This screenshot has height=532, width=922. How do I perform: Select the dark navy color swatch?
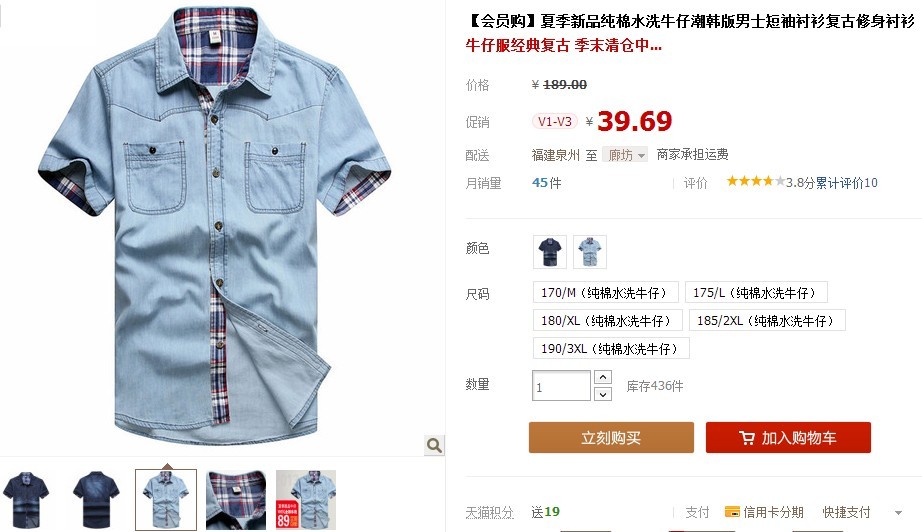pos(550,252)
